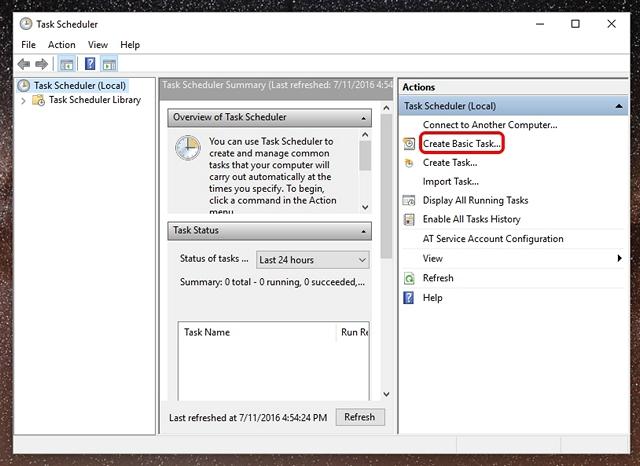The image size is (640, 466).
Task: Click the Create Basic Task icon
Action: tap(409, 144)
